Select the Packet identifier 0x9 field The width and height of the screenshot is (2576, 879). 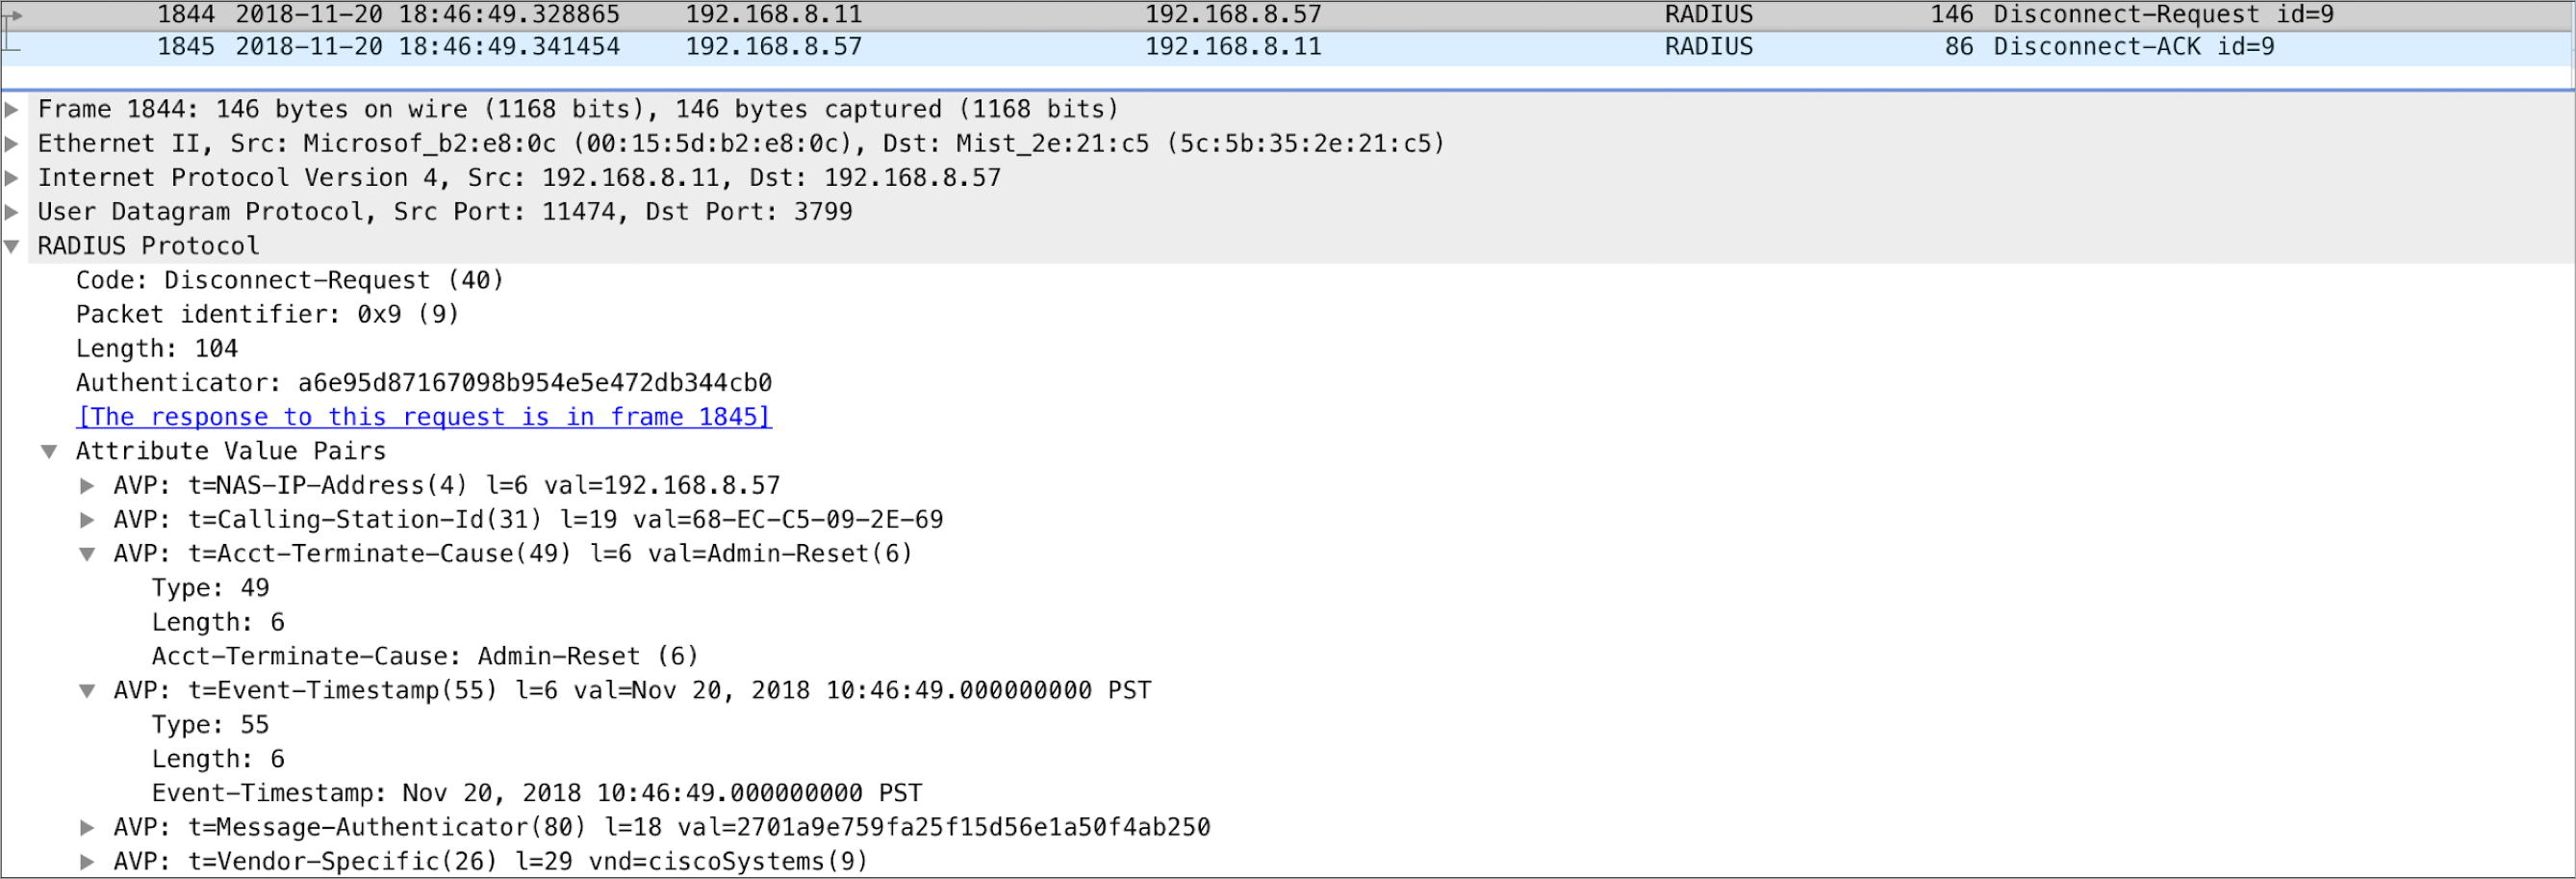coord(267,315)
